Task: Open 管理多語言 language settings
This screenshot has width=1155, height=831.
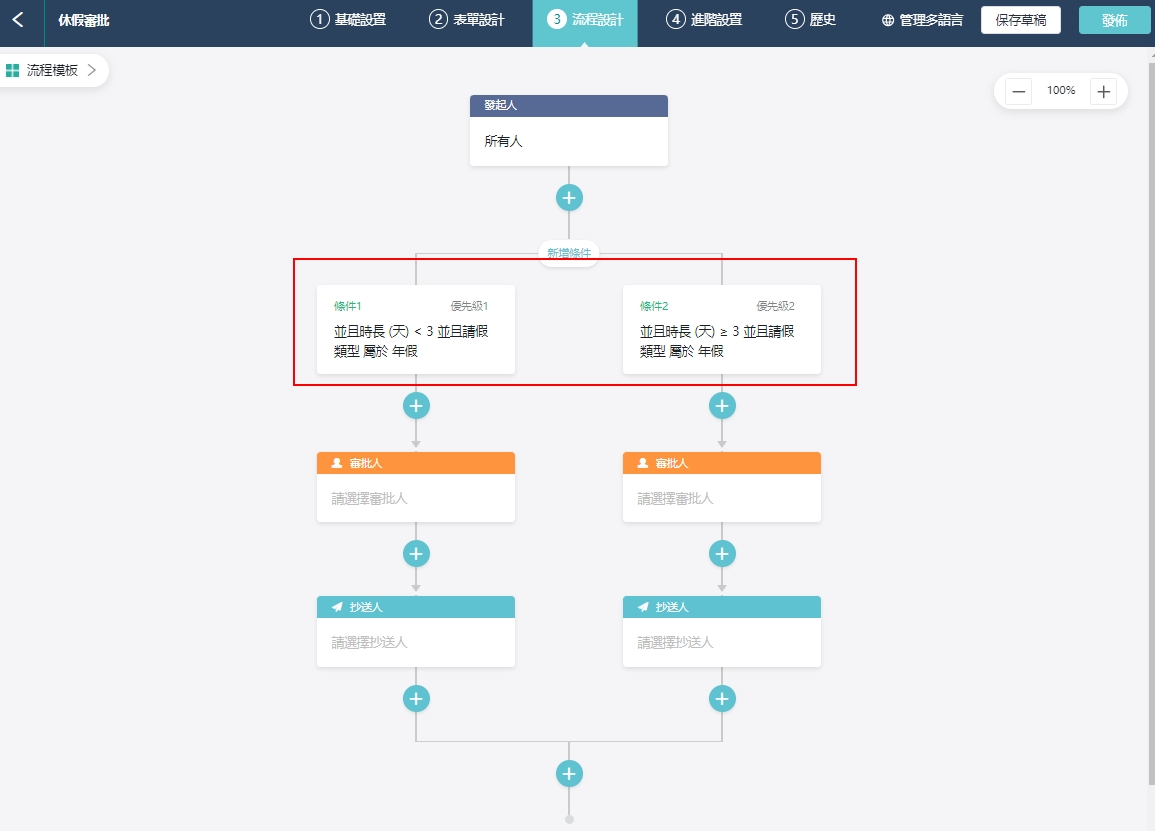Action: (922, 20)
